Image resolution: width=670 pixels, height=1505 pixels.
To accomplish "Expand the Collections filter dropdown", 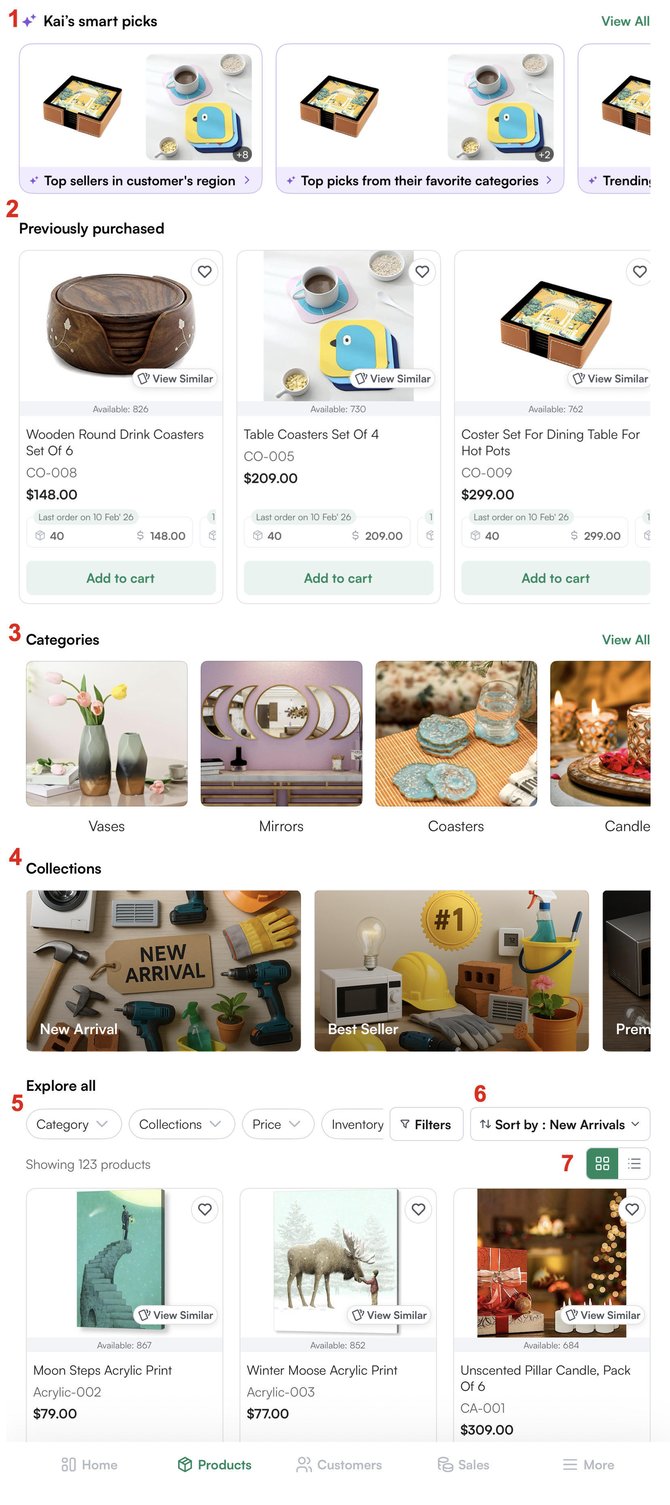I will tap(181, 1124).
